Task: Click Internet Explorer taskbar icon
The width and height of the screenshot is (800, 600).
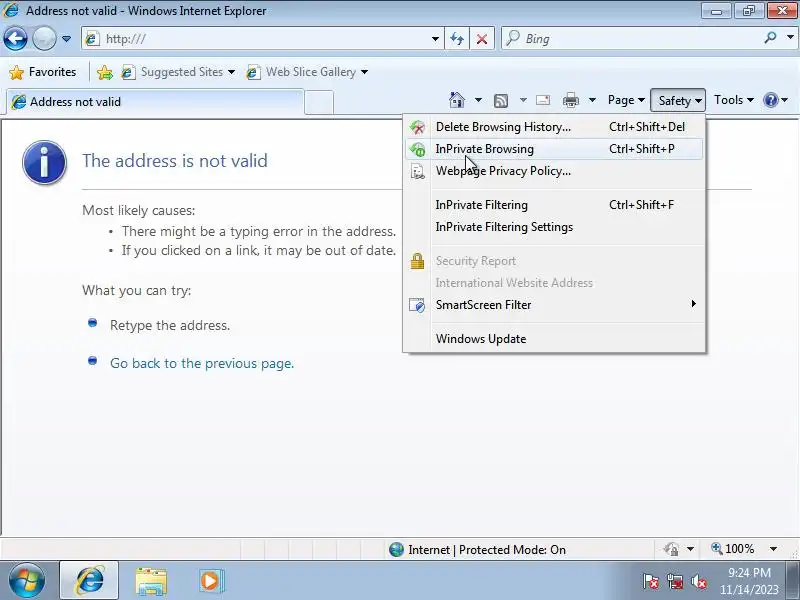Action: (x=89, y=581)
